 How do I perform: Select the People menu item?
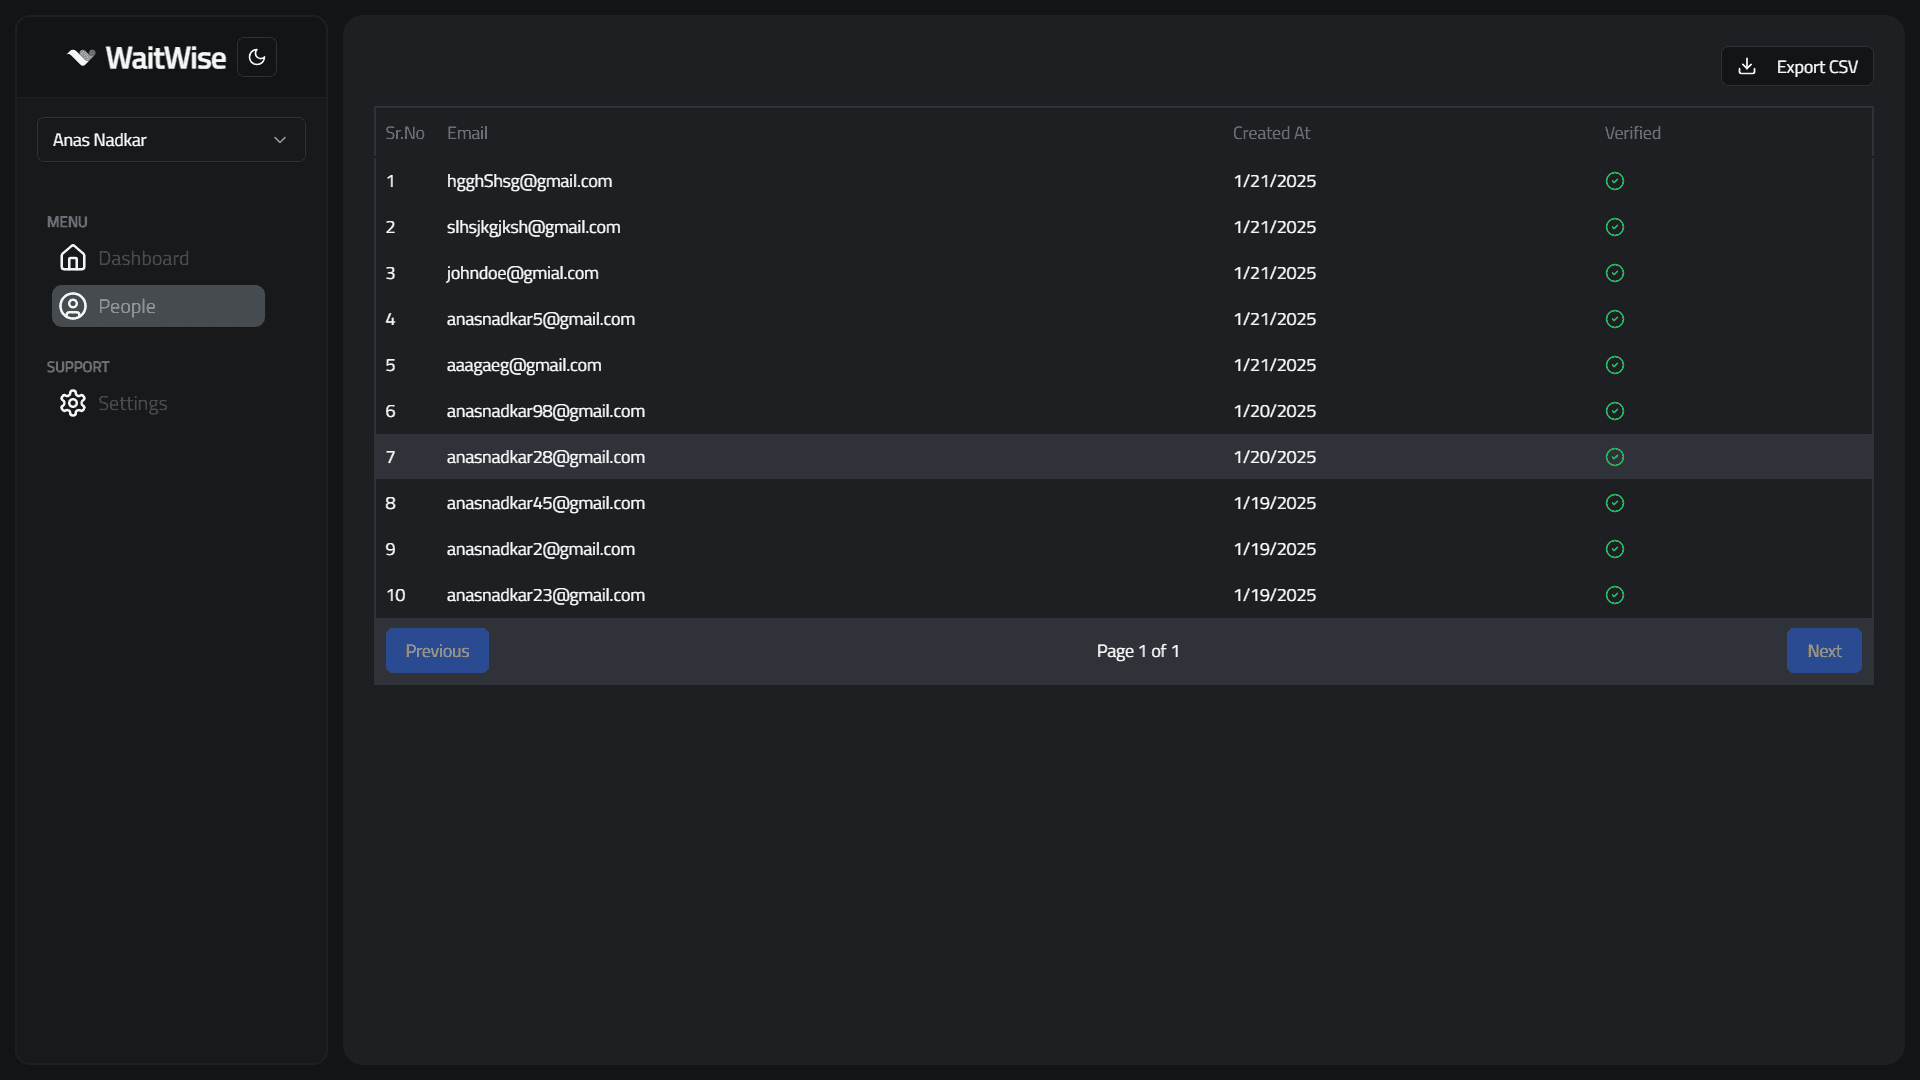[x=158, y=306]
